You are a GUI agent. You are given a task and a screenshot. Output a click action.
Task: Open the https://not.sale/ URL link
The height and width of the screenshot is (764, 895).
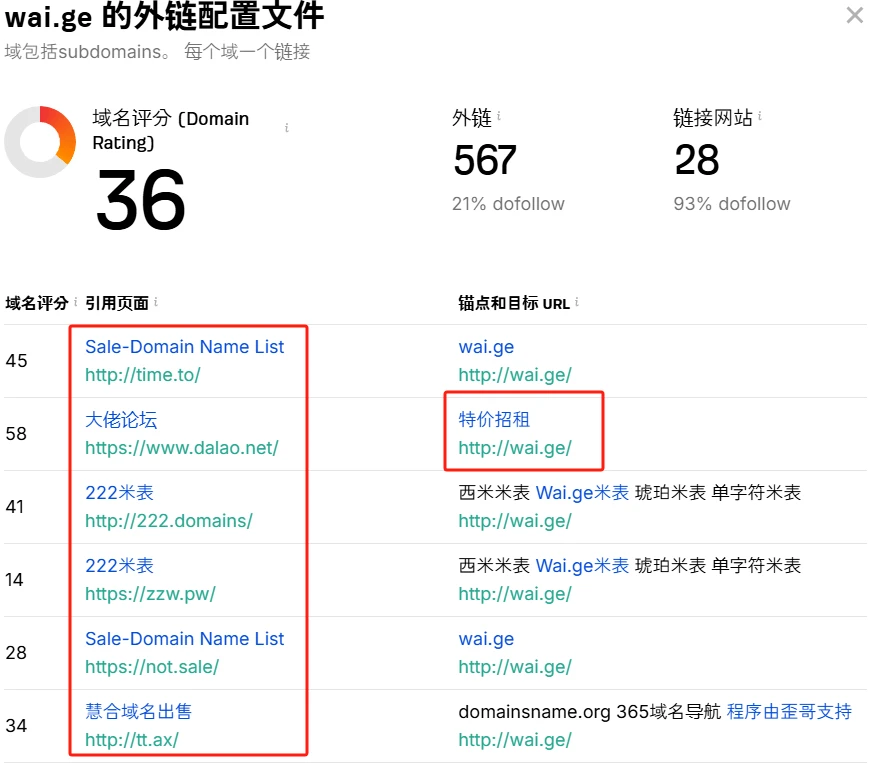[152, 667]
